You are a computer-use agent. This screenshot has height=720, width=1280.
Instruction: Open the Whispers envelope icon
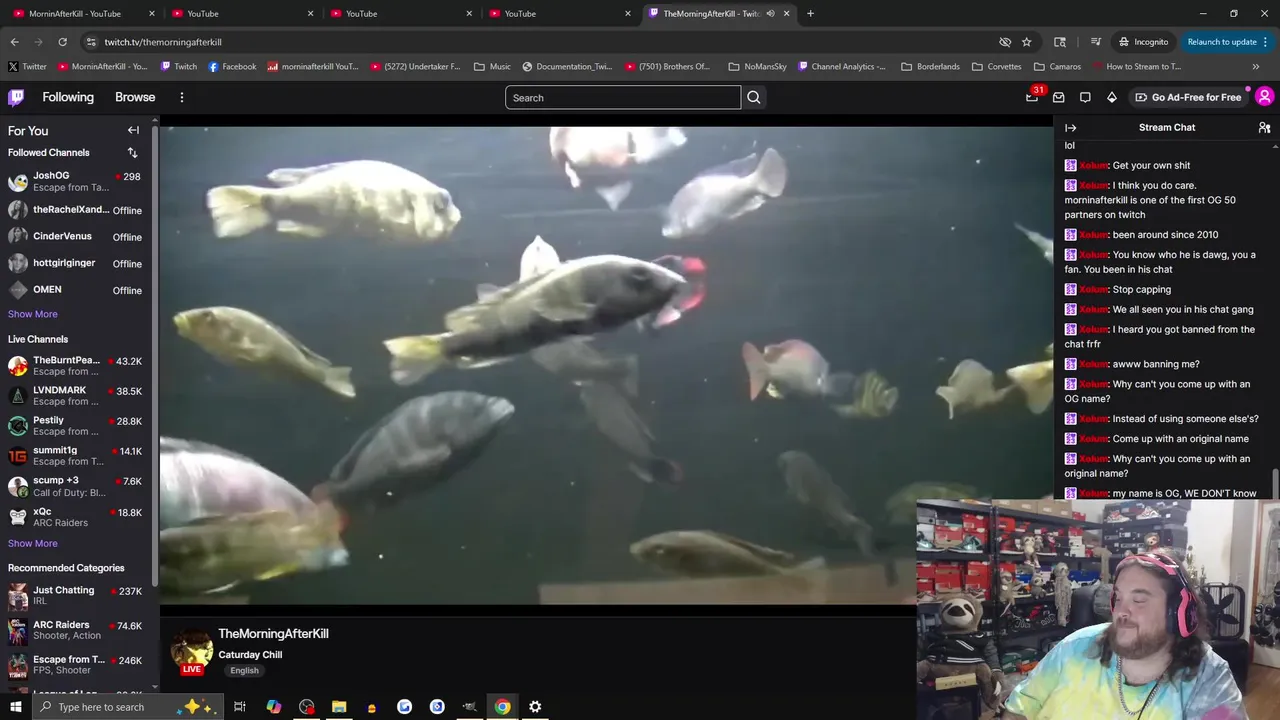(x=1058, y=97)
